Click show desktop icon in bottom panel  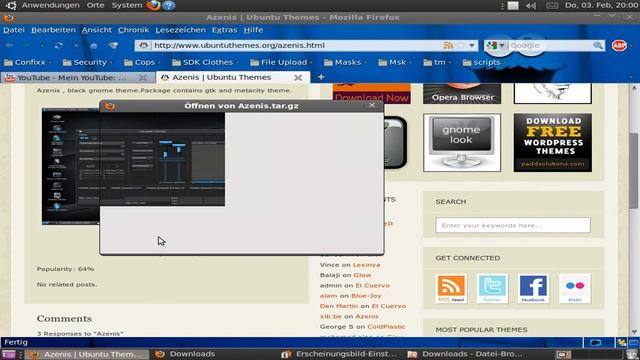point(8,354)
